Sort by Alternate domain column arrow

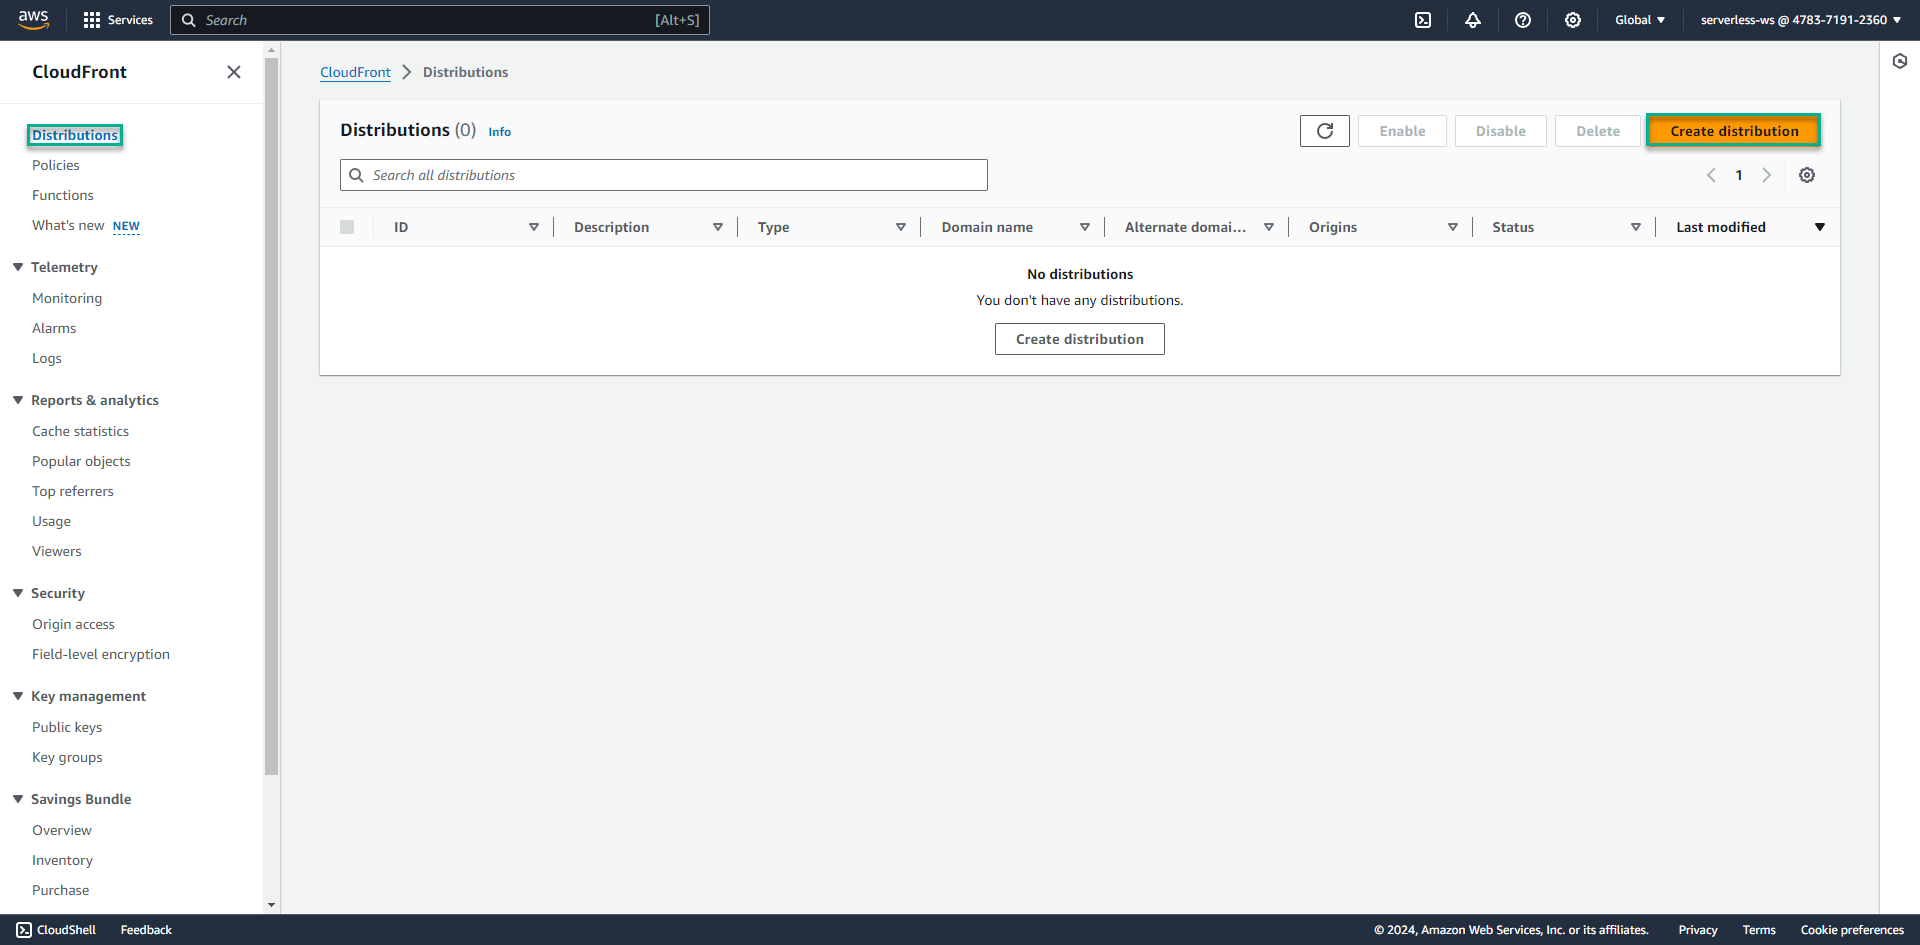(x=1269, y=227)
